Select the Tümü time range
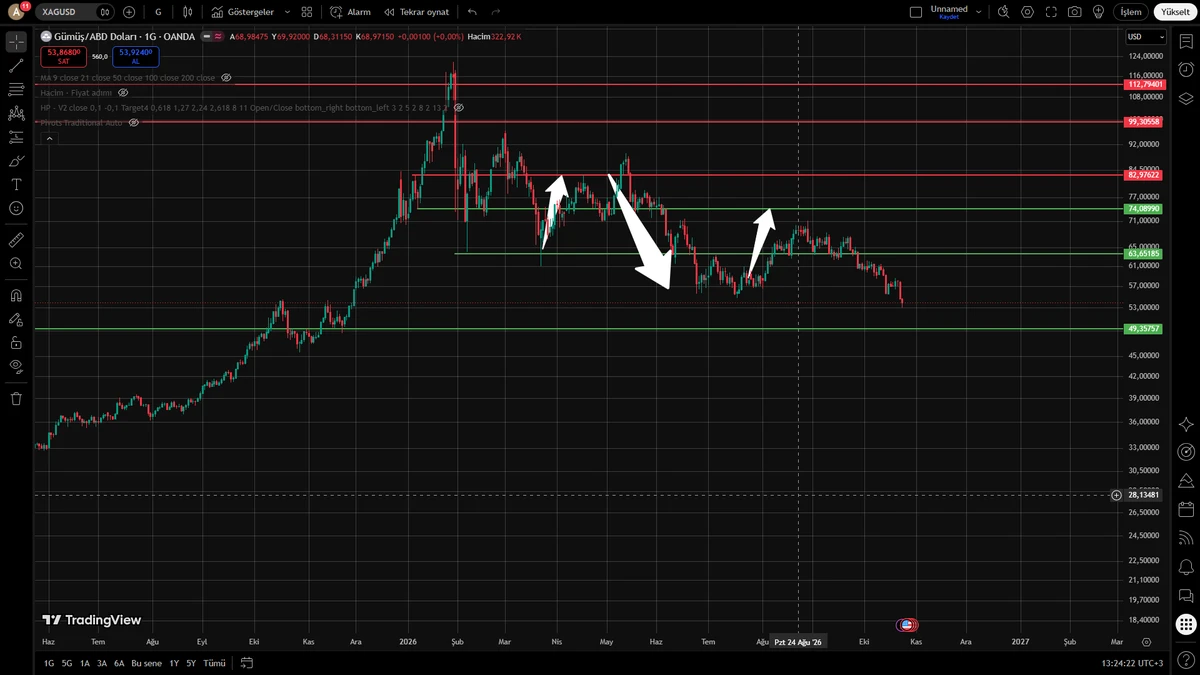 coord(214,663)
